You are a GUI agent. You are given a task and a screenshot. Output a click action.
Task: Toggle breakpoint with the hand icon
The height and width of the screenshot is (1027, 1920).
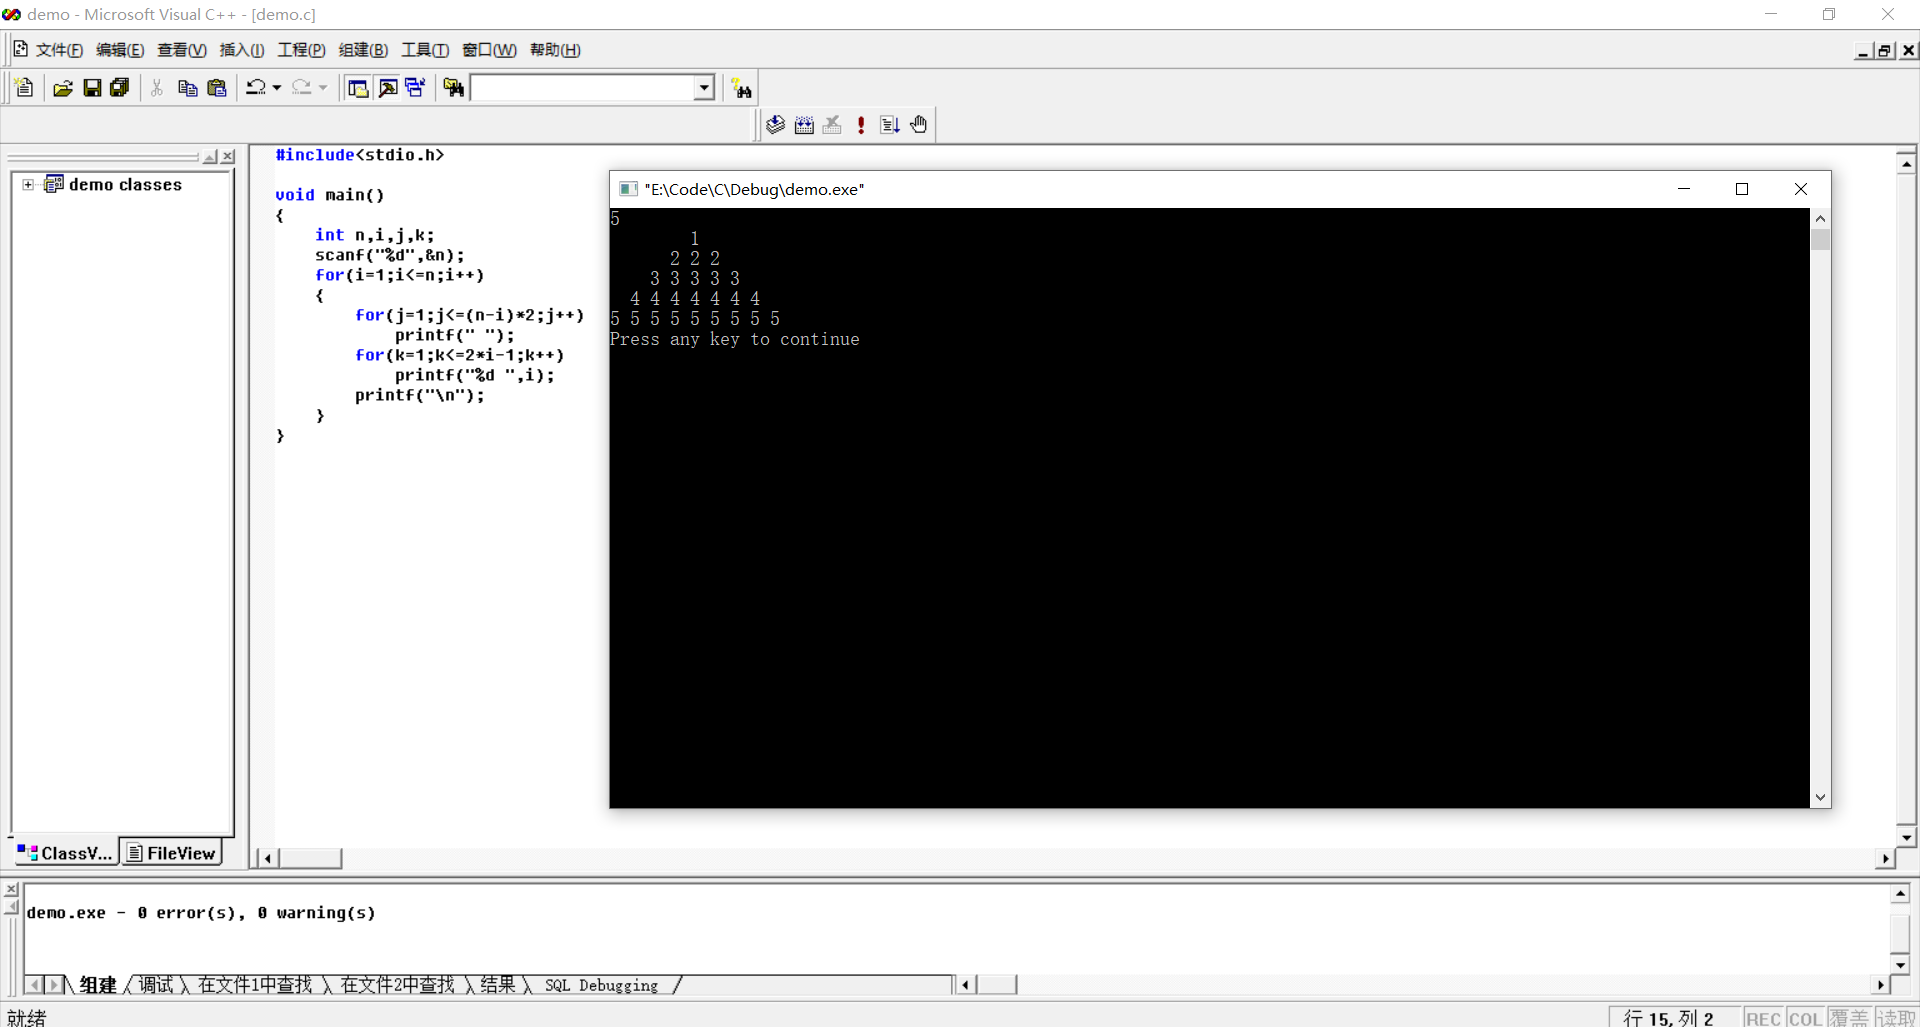tap(919, 125)
